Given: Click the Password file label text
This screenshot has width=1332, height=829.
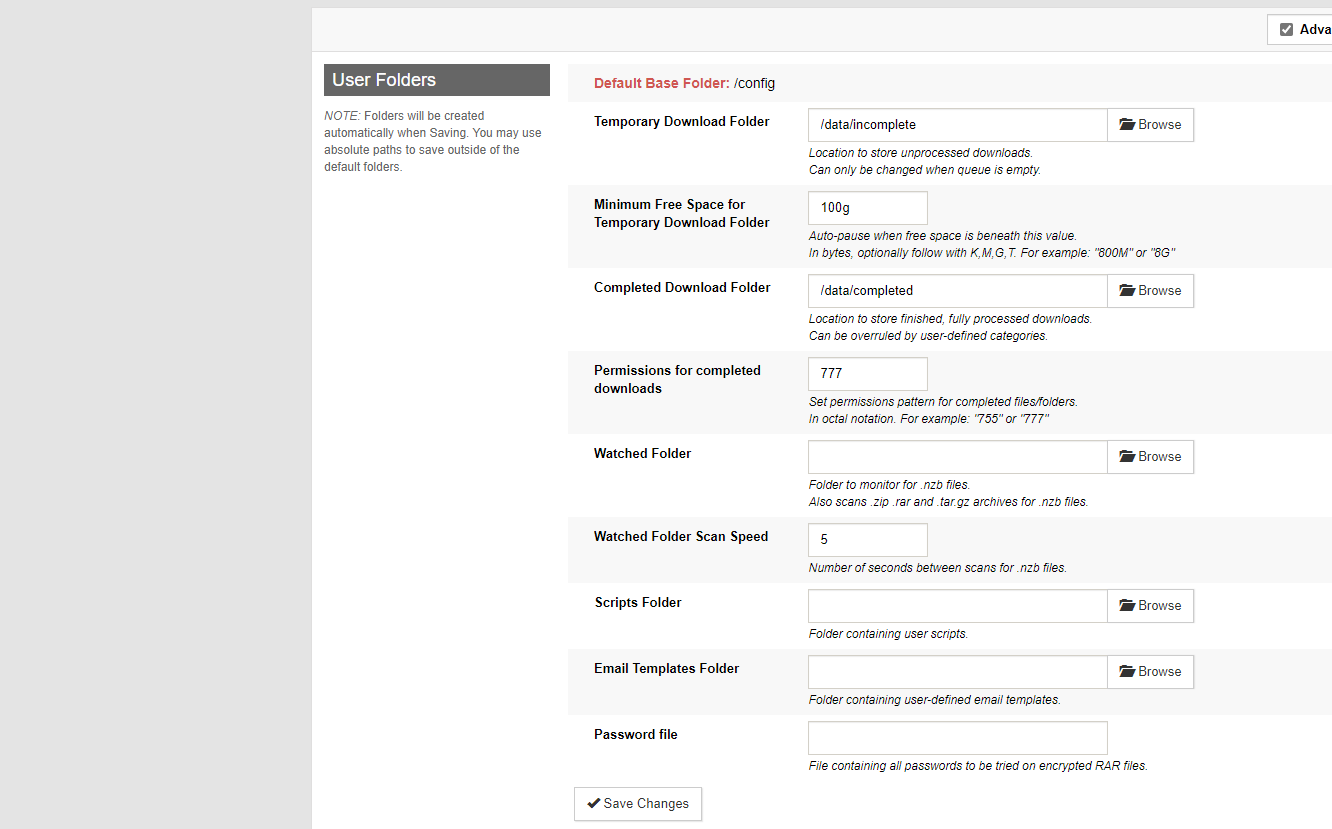Looking at the screenshot, I should tap(635, 734).
